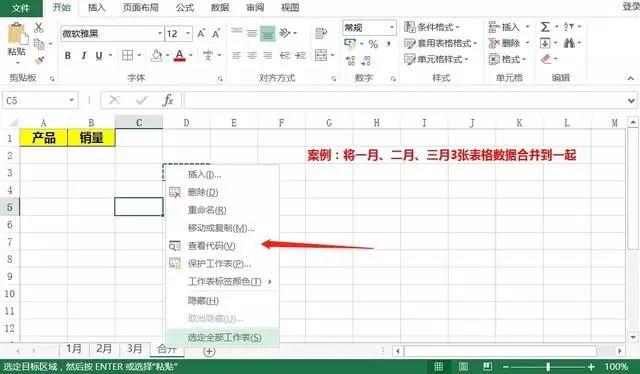The image size is (640, 374).
Task: Click Find binoculars icon
Action: point(569,43)
